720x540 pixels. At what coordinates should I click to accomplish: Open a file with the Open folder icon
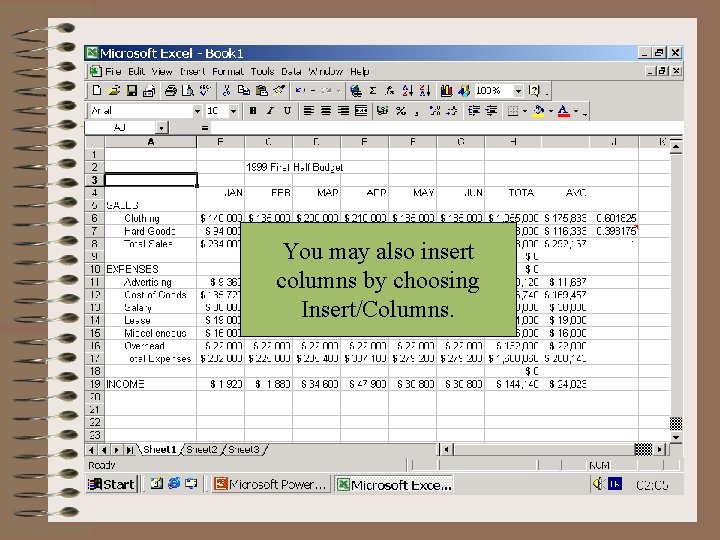point(114,90)
